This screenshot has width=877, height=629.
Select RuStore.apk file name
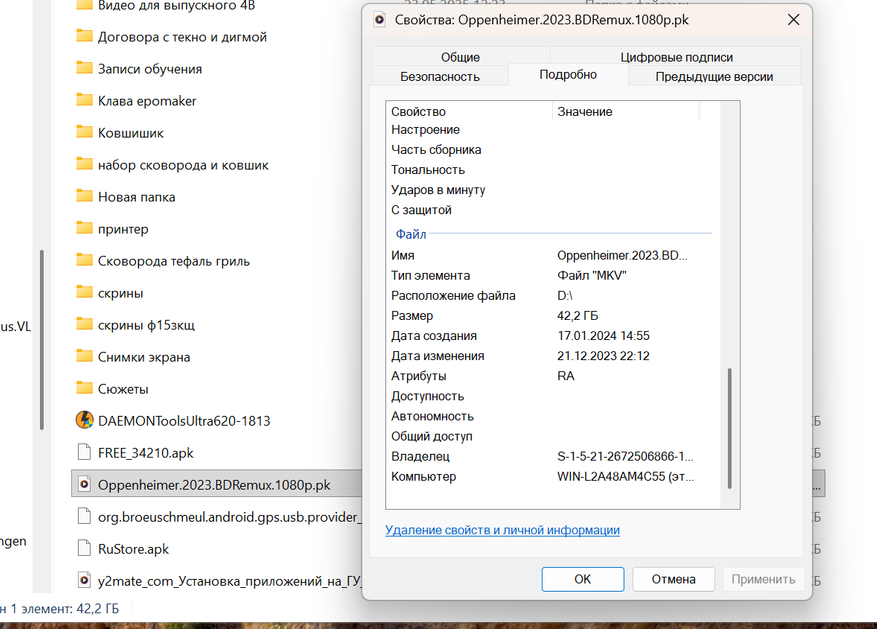(133, 549)
